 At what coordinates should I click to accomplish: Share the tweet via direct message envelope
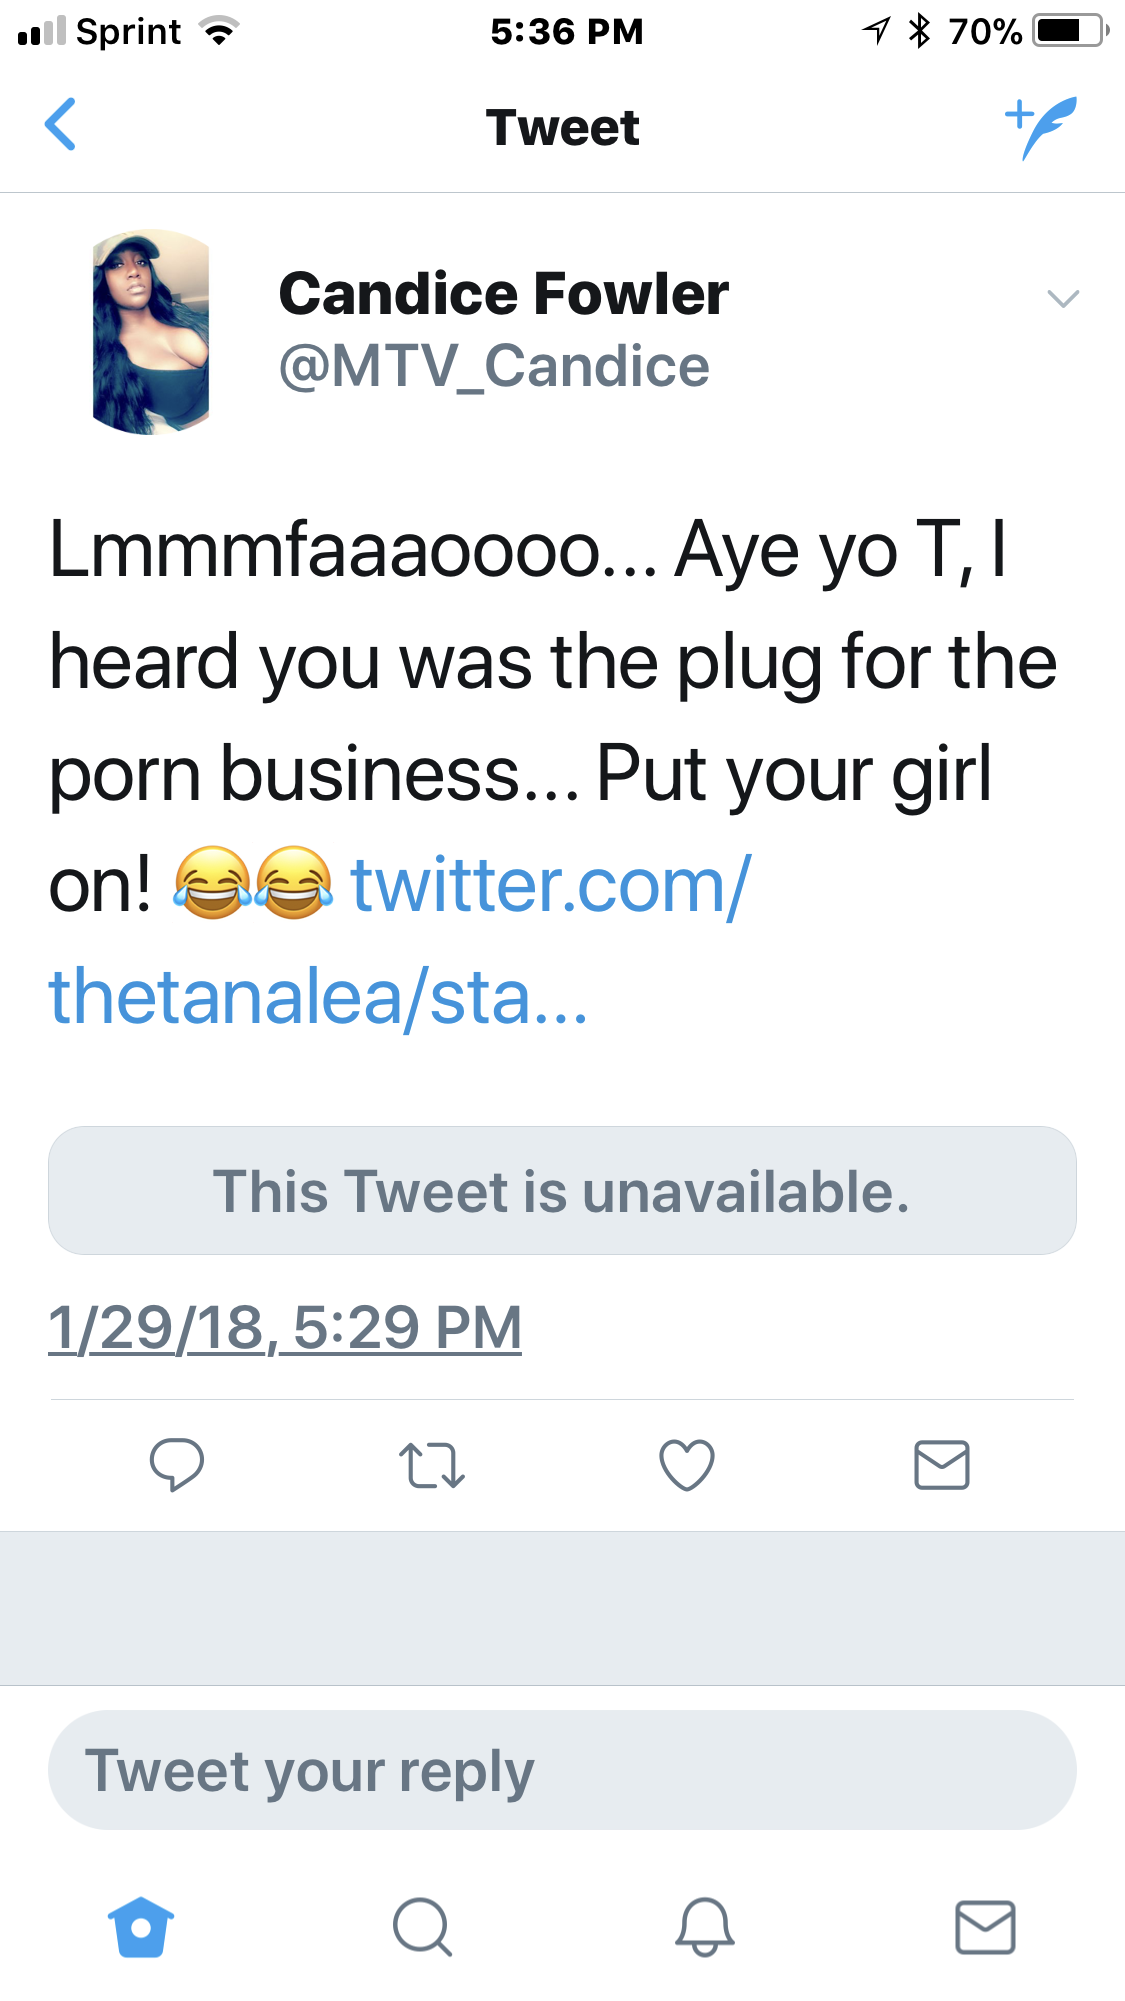point(942,1465)
